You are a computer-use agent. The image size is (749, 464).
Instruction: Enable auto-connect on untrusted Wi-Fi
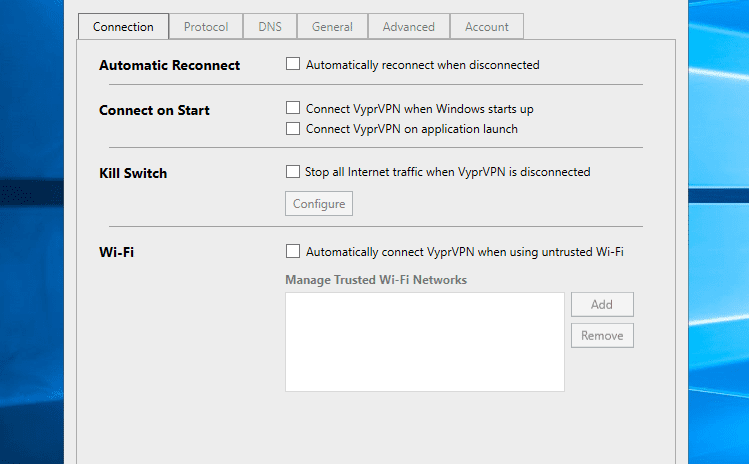[x=293, y=251]
